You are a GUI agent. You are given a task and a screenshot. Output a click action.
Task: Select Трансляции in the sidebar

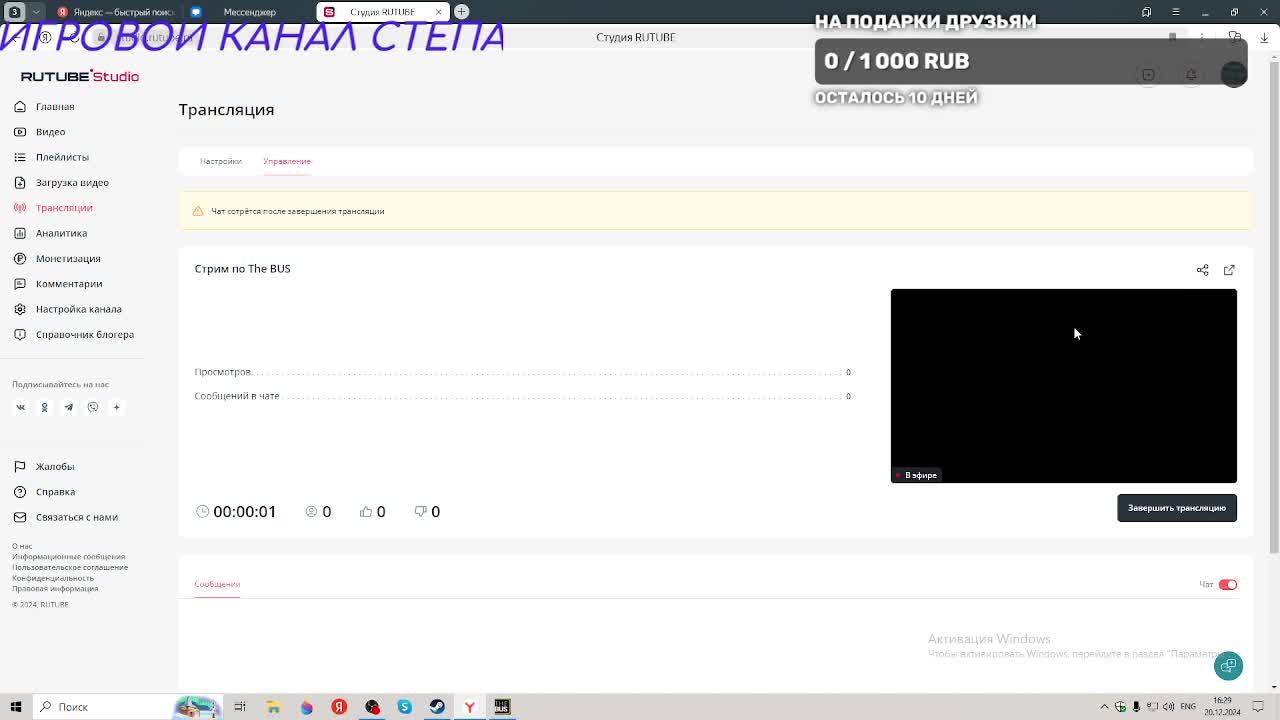[x=64, y=208]
